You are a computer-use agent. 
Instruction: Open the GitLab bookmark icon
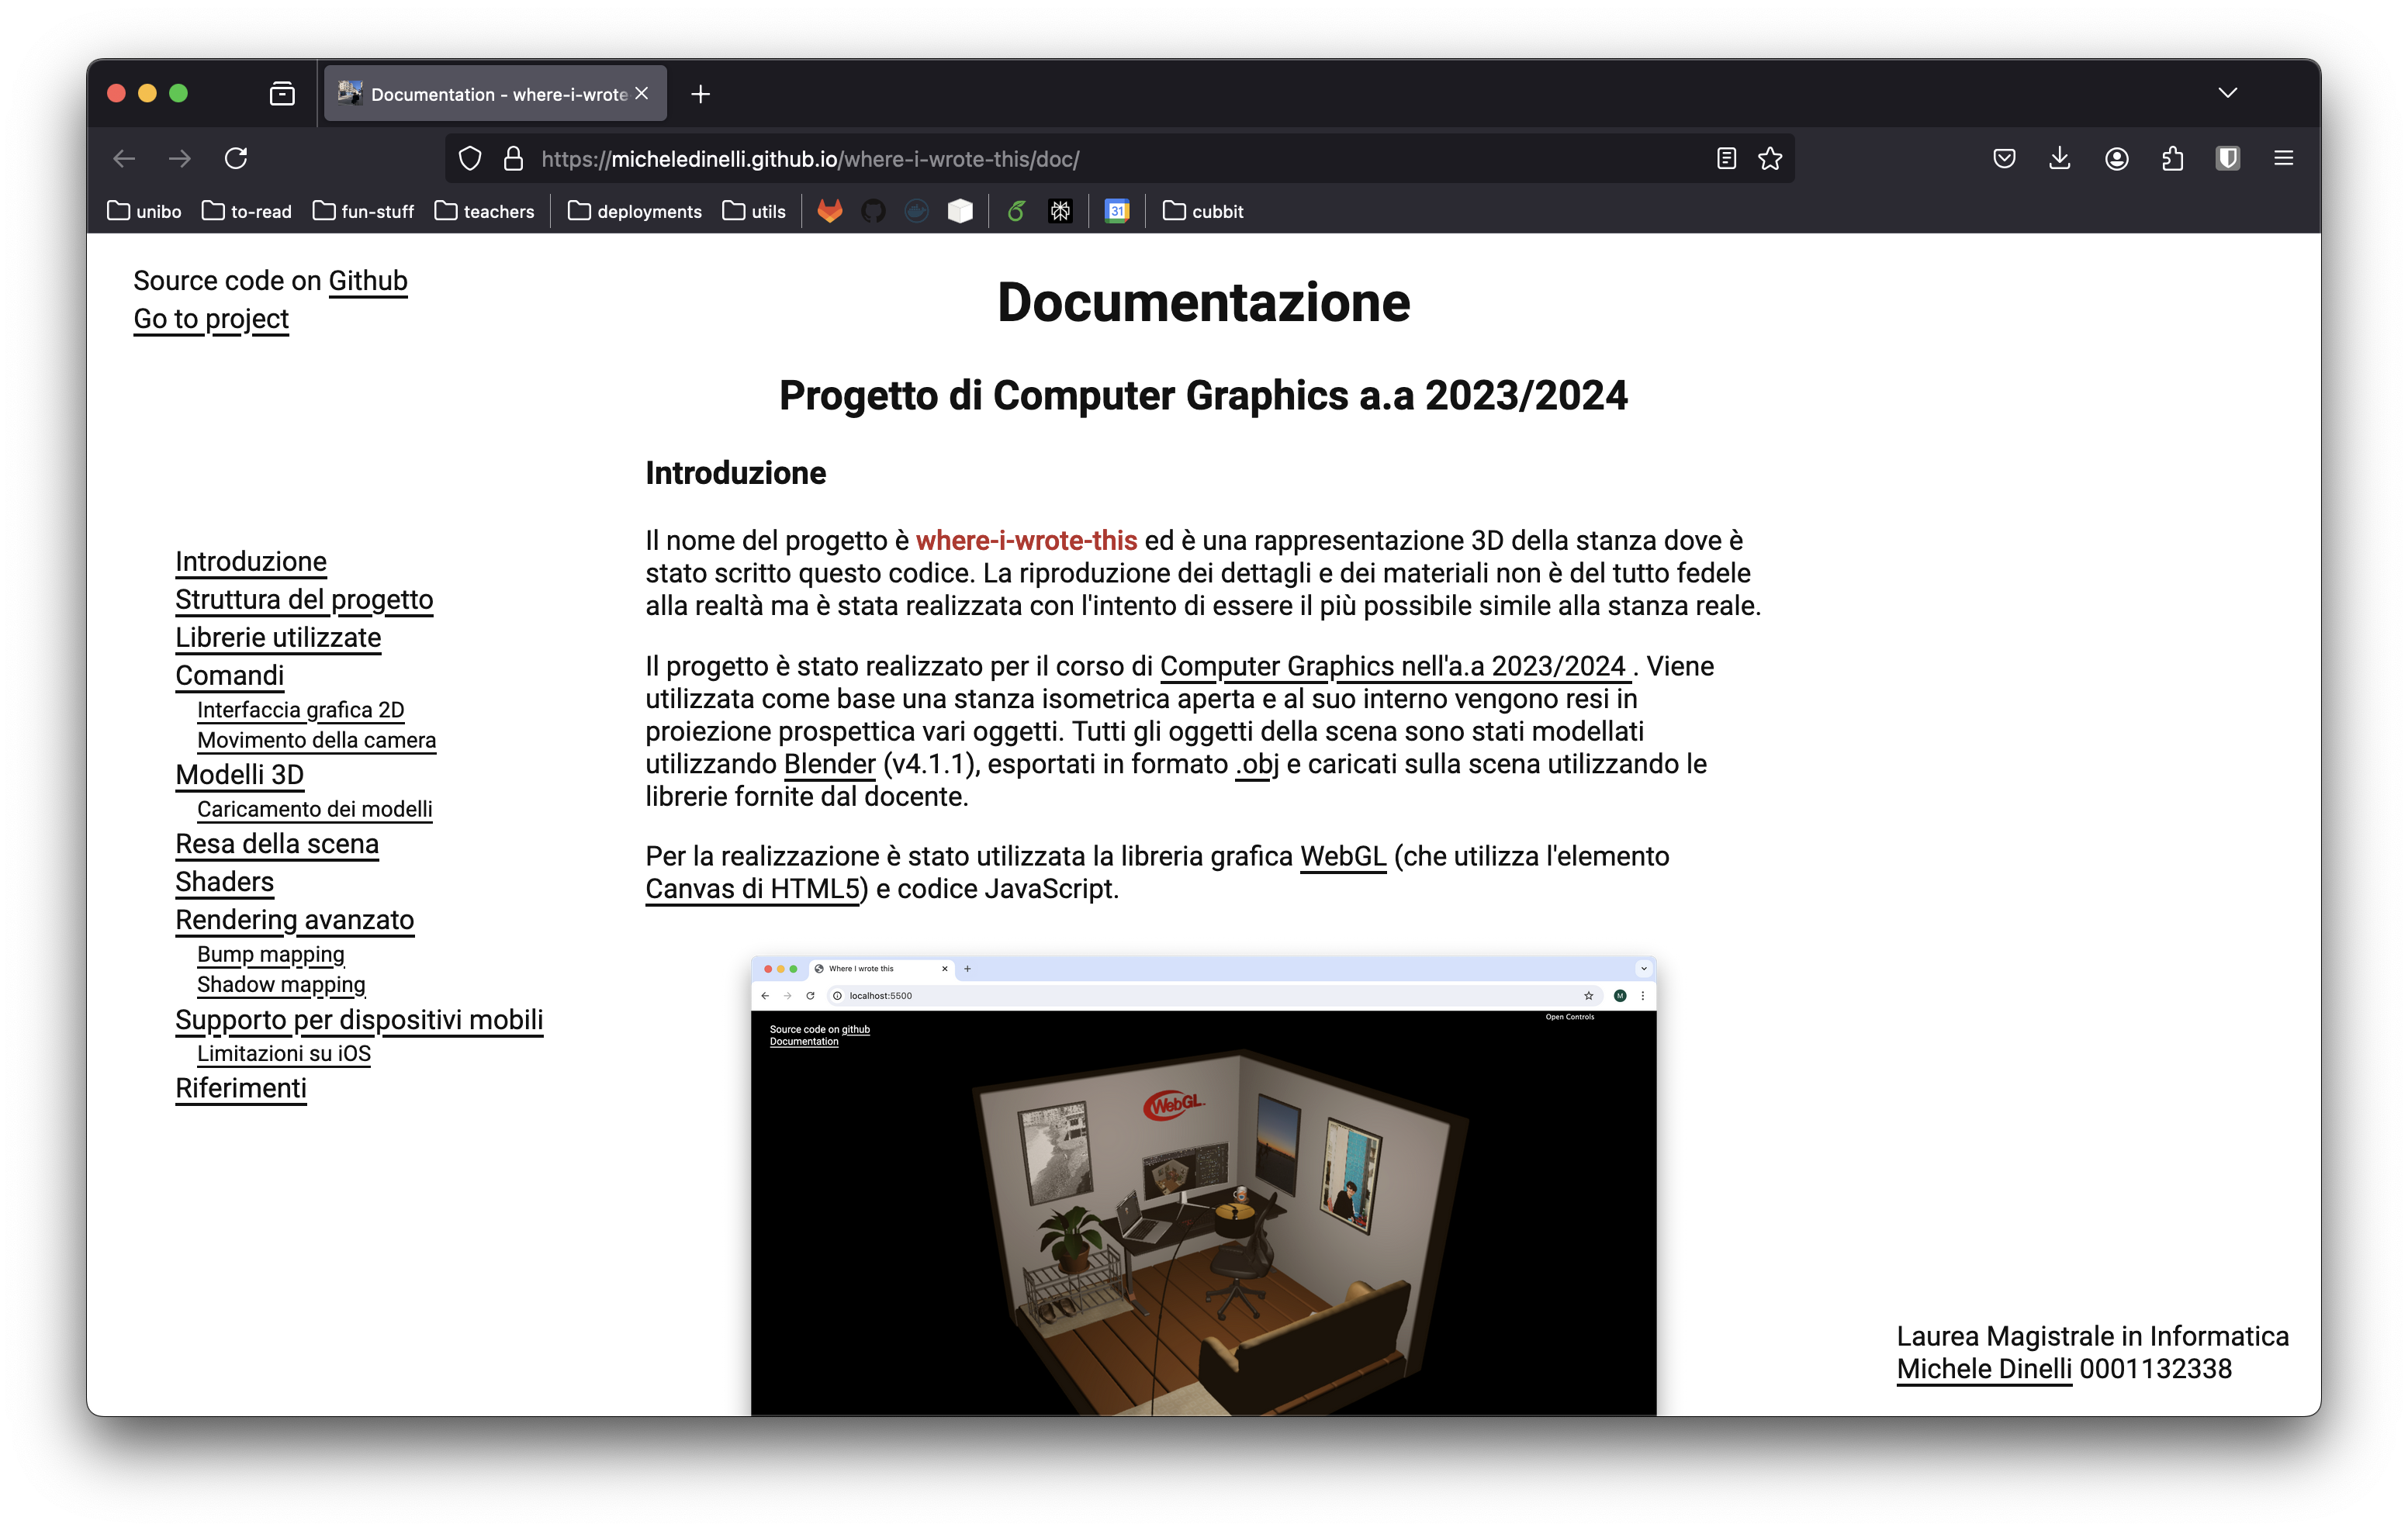tap(830, 211)
